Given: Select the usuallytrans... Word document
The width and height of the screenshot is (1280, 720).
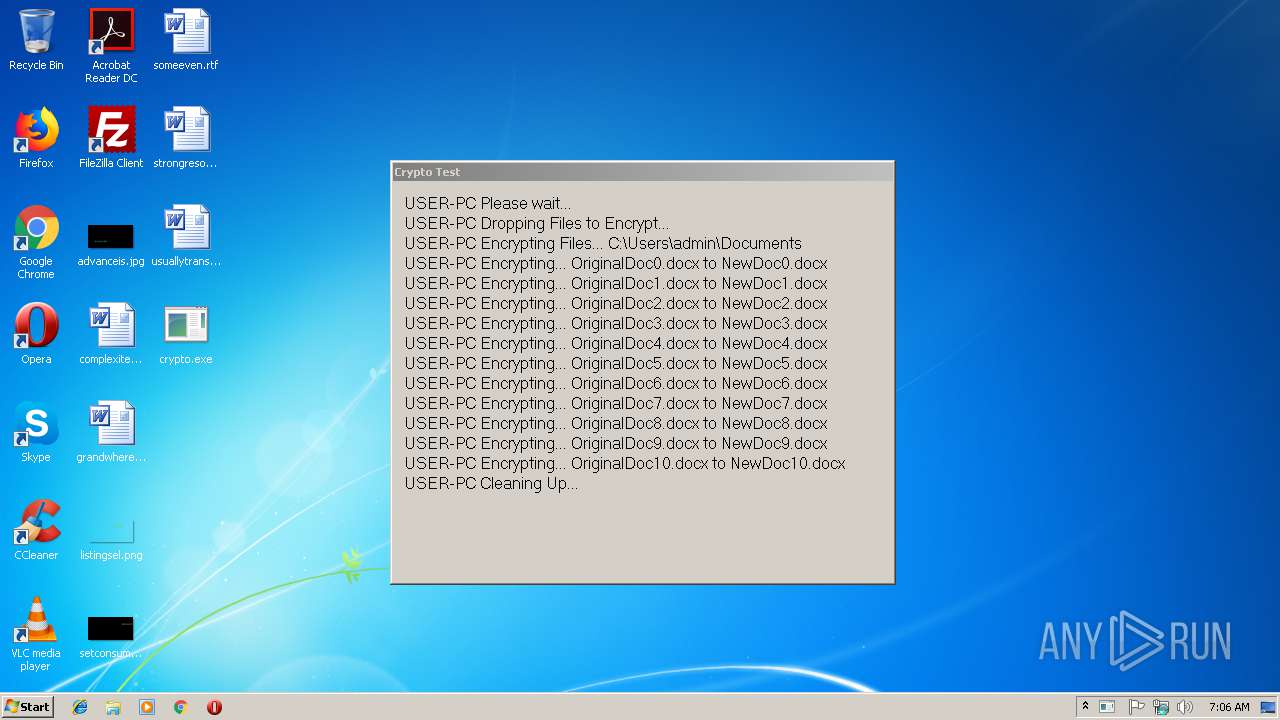Looking at the screenshot, I should point(186,236).
